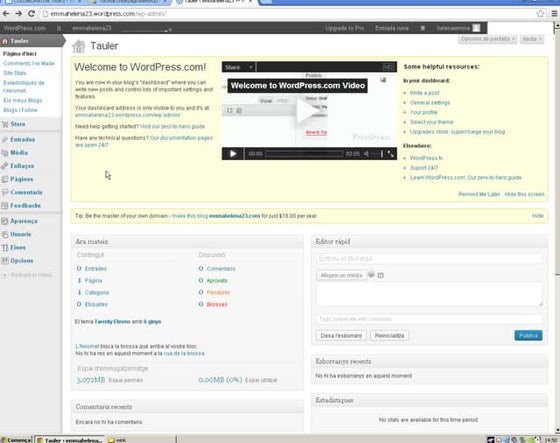Click the form icon in Editor ràpid

[381, 275]
